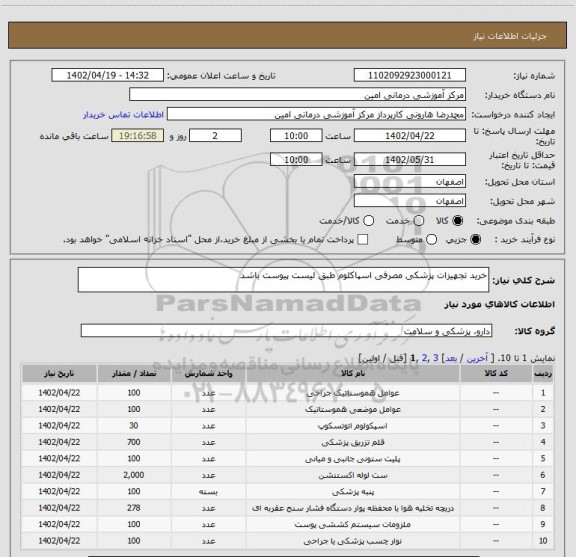Select the کالا/خدمت radio button
Image resolution: width=576 pixels, height=557 pixels.
368,221
